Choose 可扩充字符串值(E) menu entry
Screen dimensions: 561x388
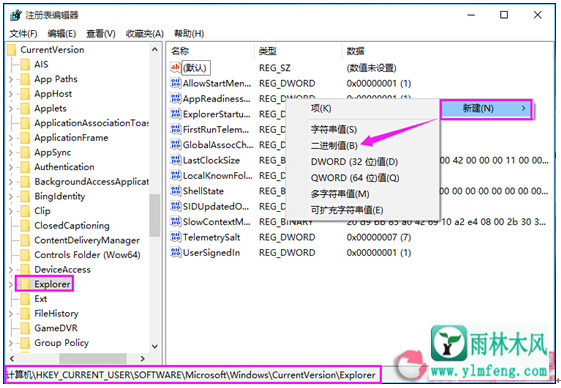click(x=347, y=210)
